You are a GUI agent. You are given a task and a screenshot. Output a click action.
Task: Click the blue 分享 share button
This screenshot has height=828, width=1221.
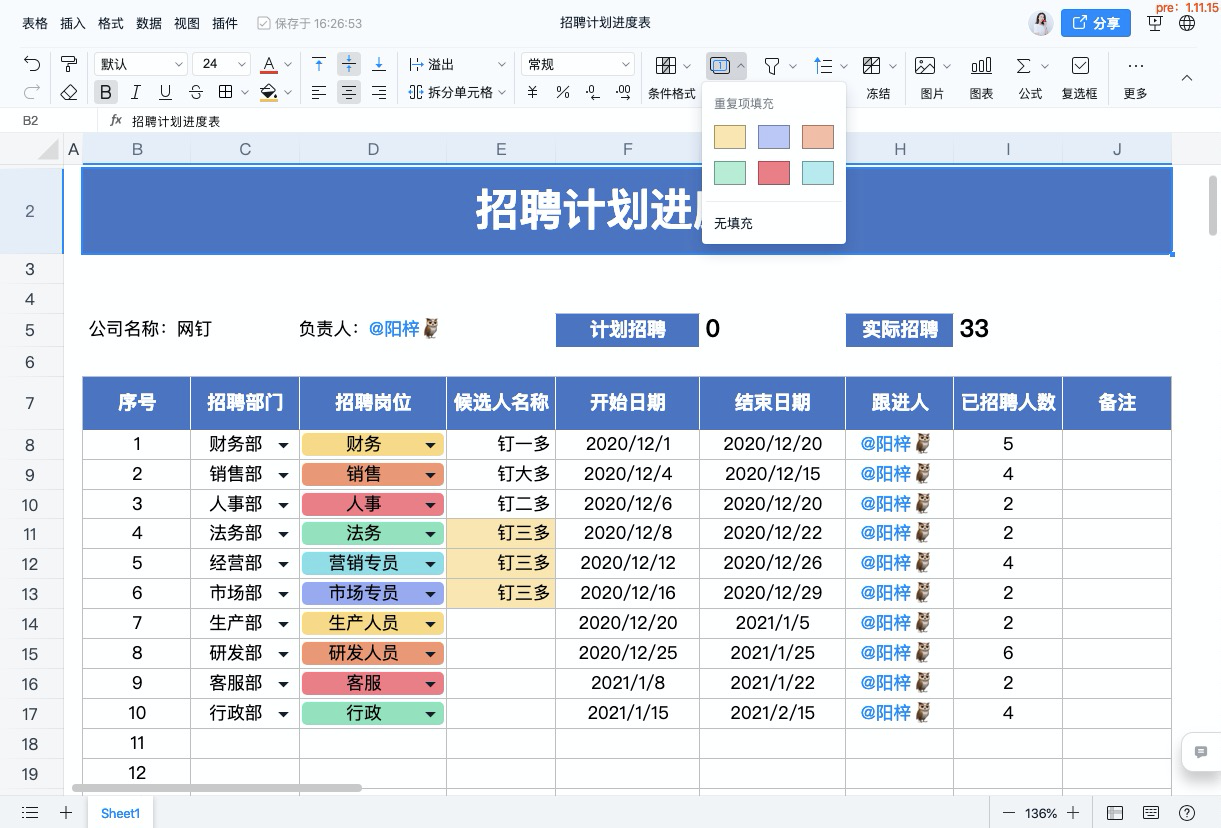coord(1095,22)
